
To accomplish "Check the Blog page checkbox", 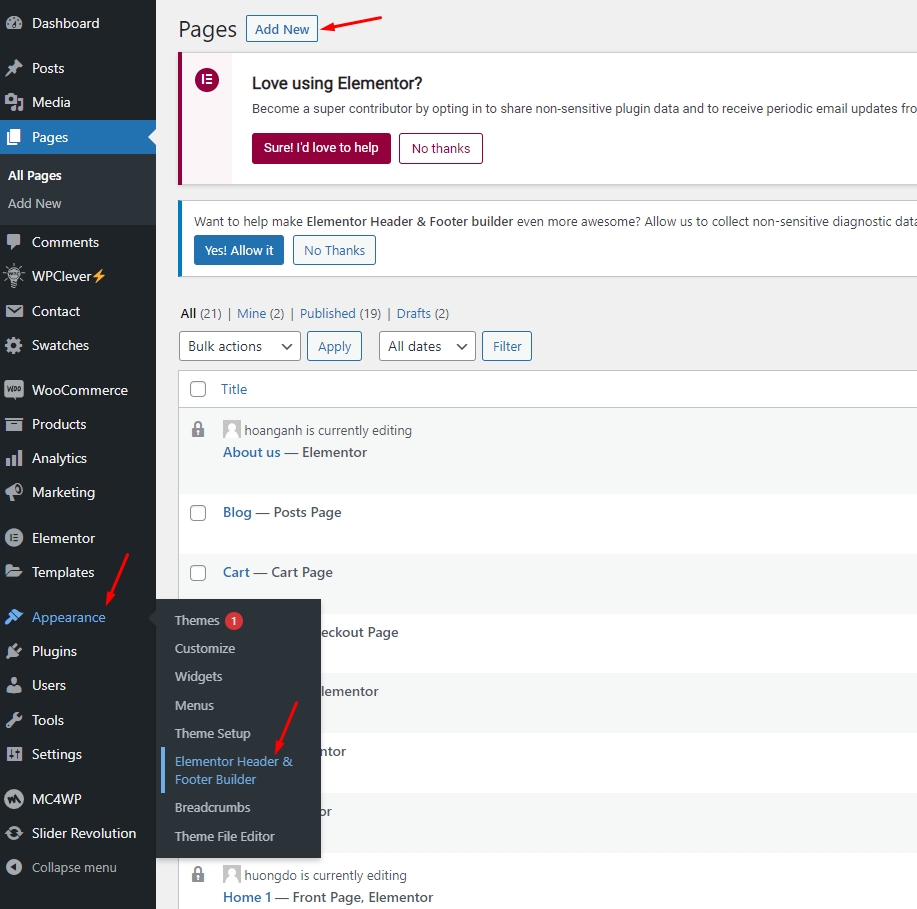I will pyautogui.click(x=198, y=513).
